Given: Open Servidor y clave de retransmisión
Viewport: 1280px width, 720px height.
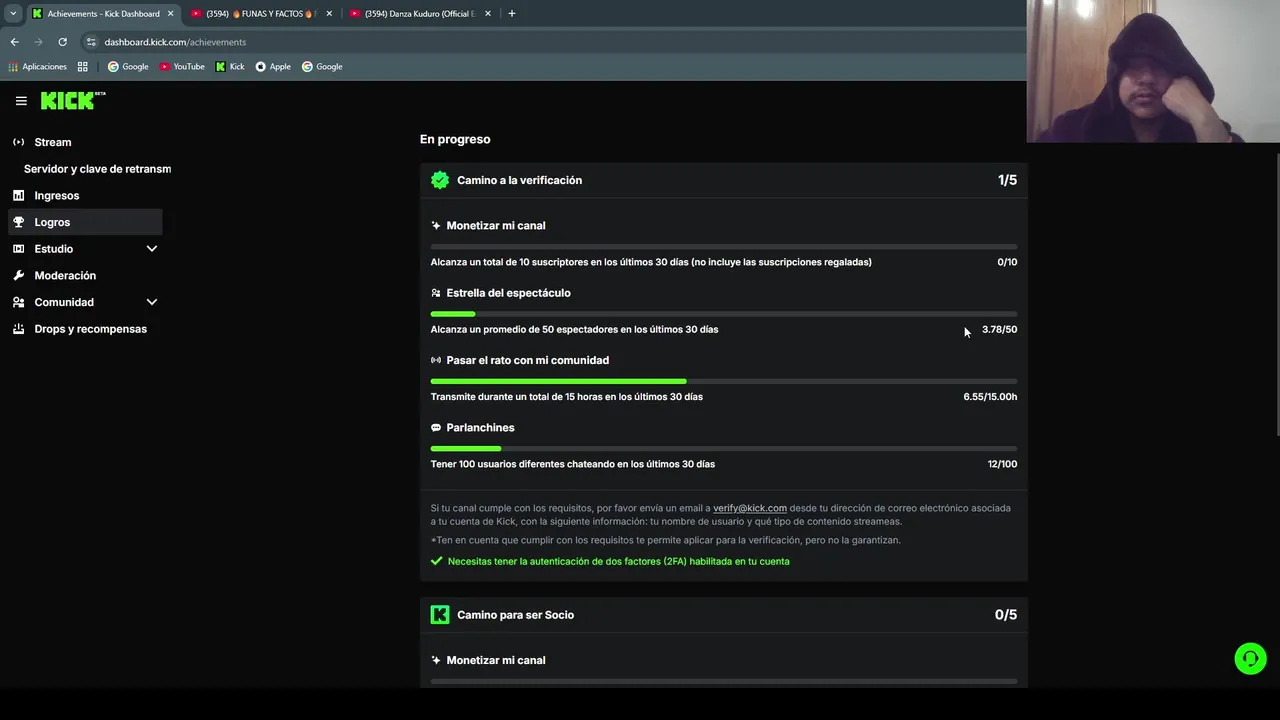Looking at the screenshot, I should click(97, 169).
